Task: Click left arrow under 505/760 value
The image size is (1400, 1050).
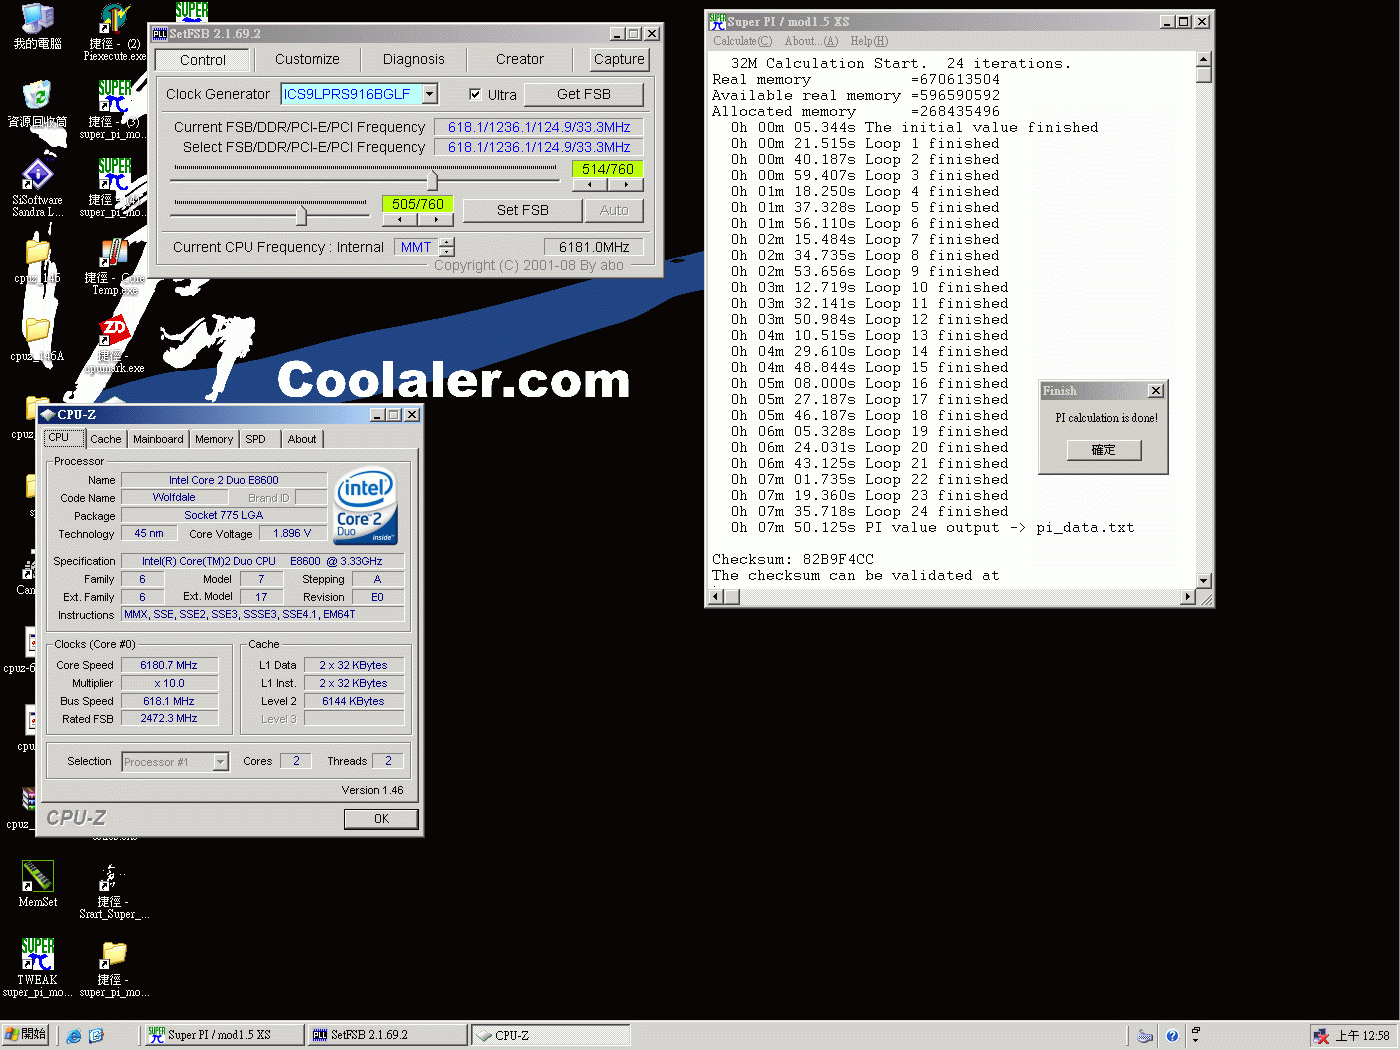Action: [400, 219]
